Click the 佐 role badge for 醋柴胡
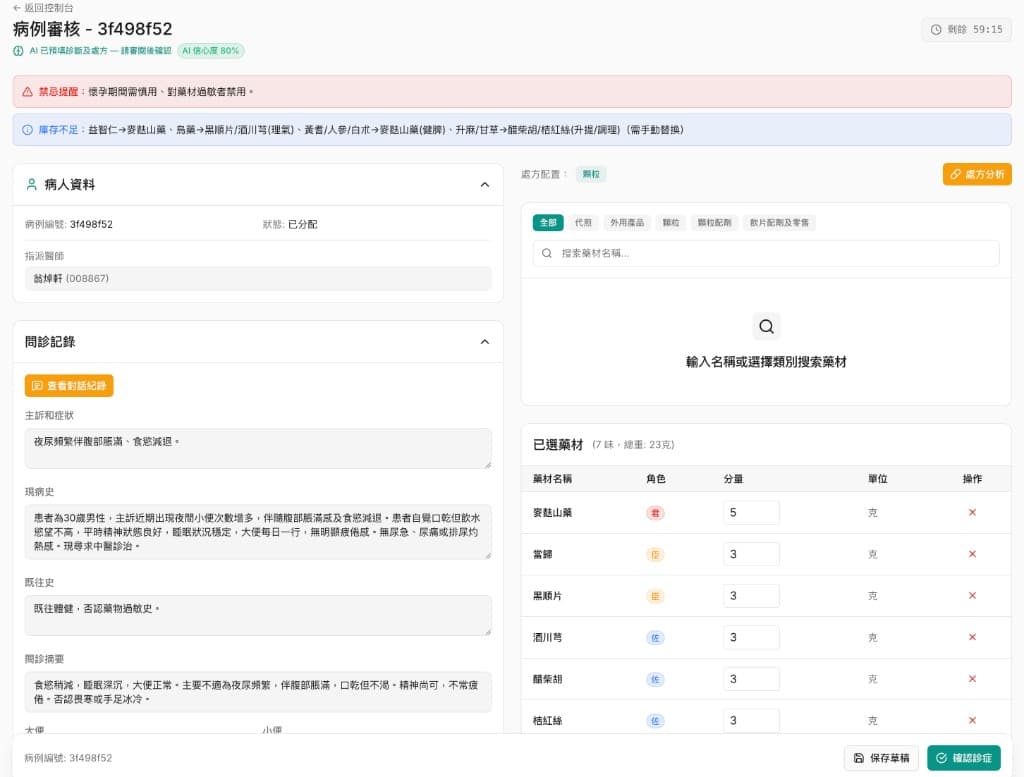 655,680
